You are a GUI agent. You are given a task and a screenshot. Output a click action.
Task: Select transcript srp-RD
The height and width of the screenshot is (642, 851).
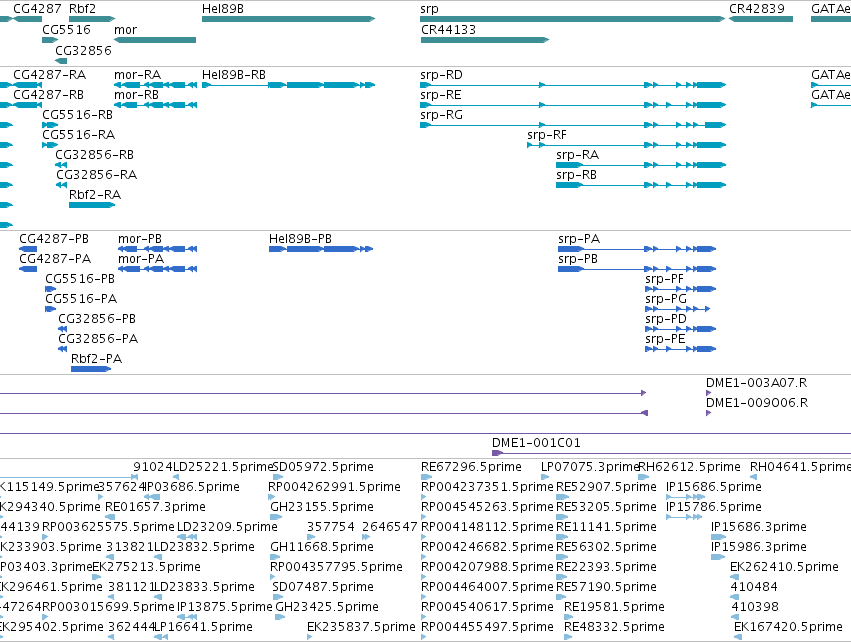441,75
